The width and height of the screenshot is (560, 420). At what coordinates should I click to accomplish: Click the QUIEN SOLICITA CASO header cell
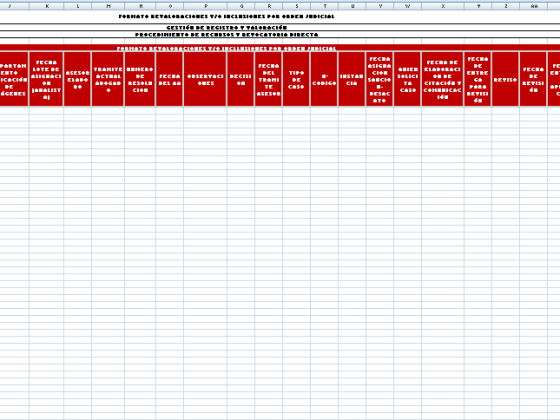(x=408, y=79)
